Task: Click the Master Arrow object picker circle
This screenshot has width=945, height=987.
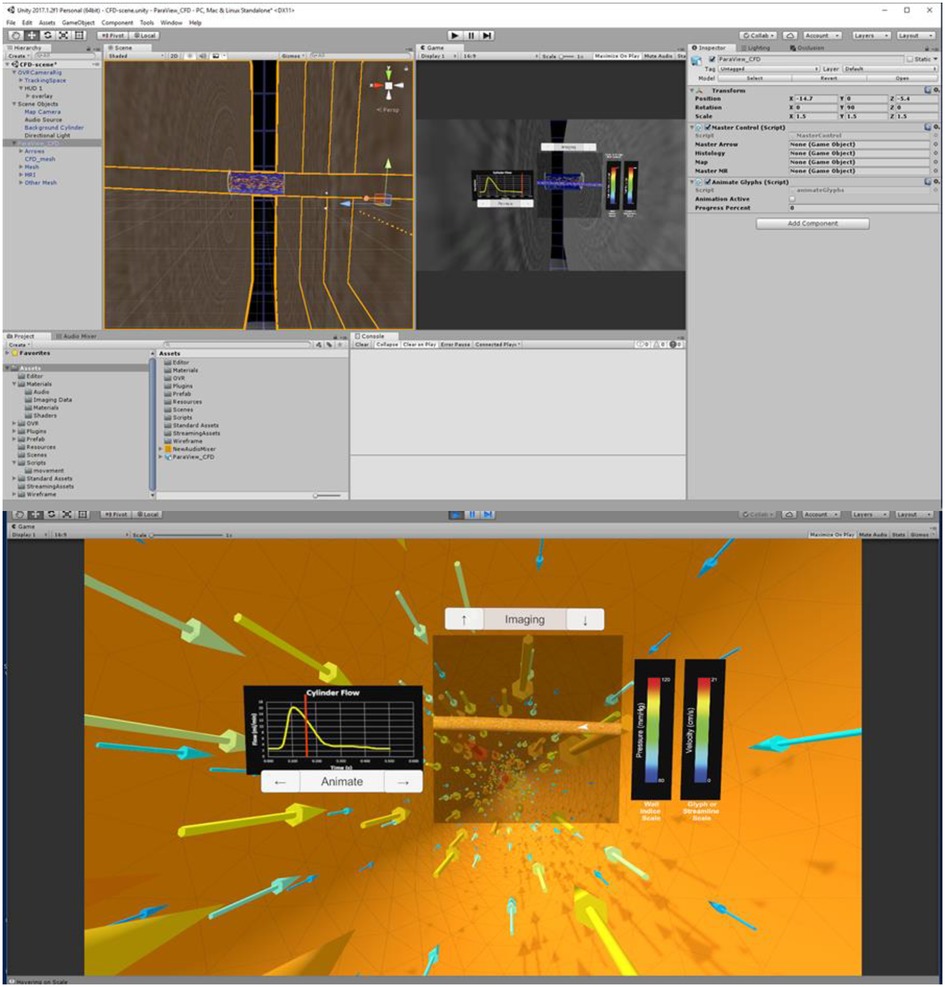Action: tap(935, 144)
